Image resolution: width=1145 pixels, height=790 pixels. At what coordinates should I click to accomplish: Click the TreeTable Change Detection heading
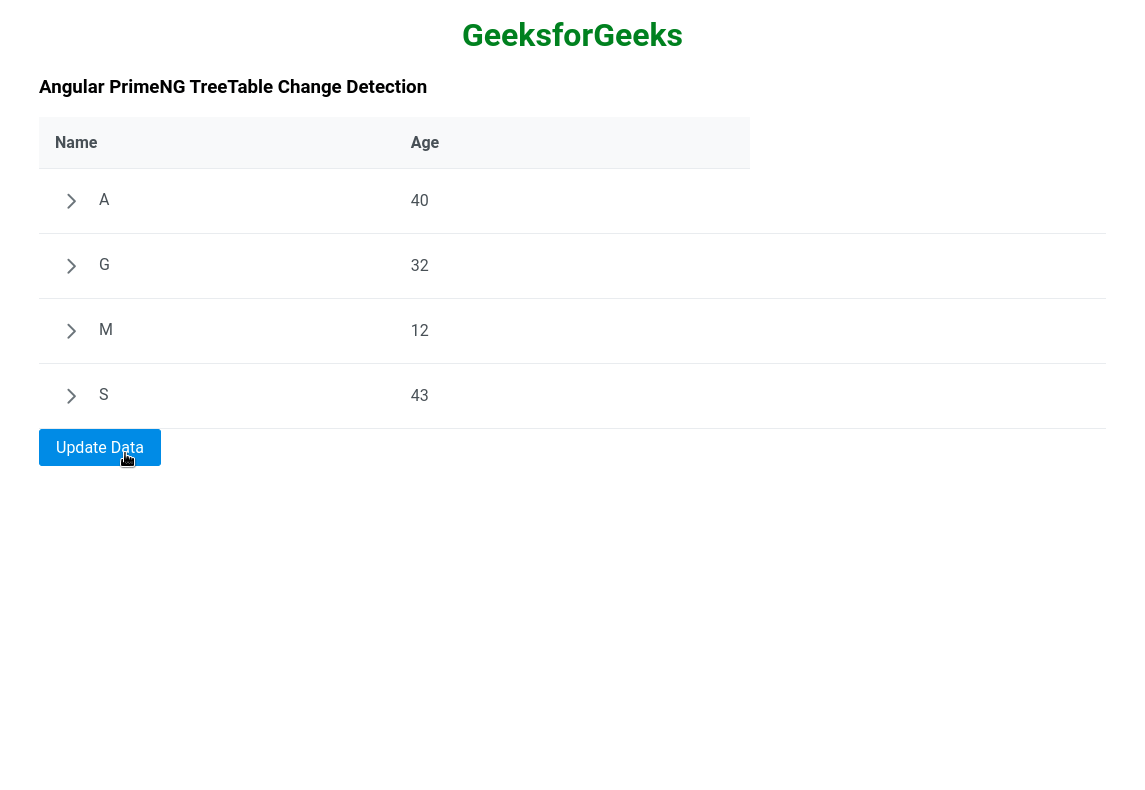(x=233, y=87)
